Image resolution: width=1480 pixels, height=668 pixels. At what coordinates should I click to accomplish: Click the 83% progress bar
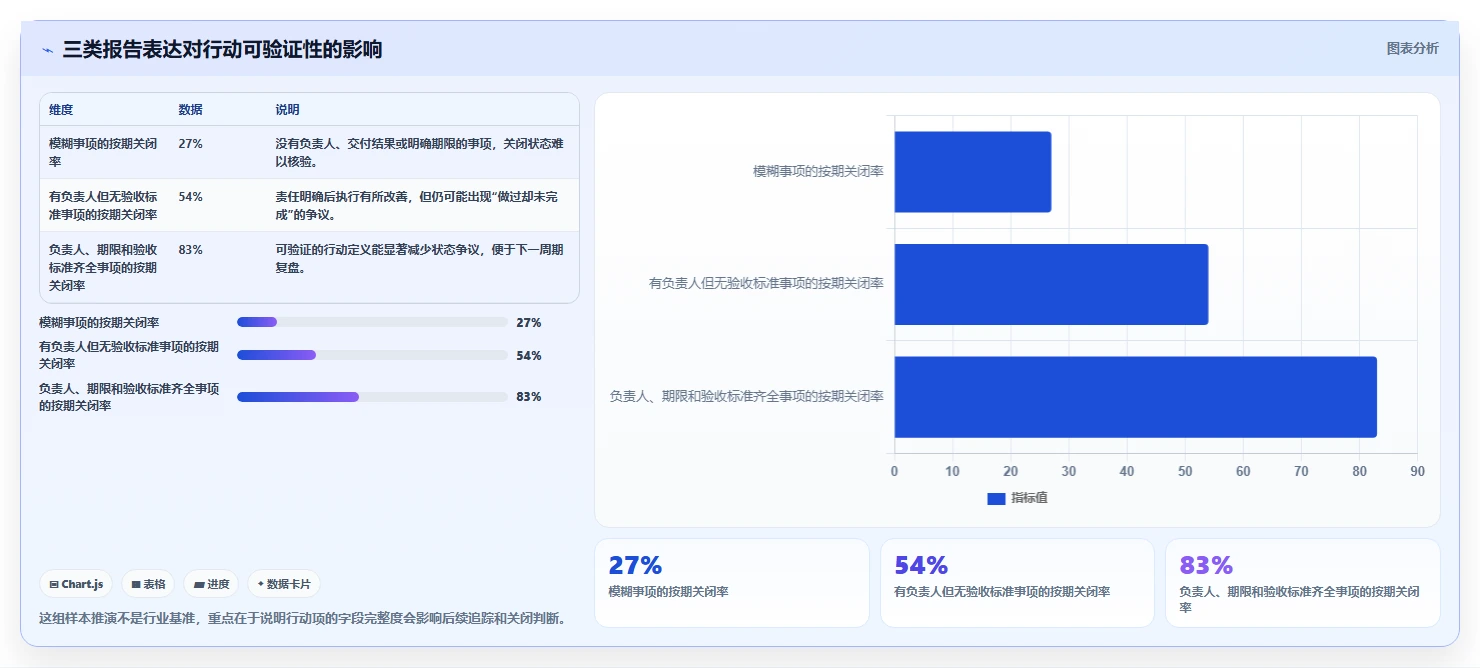click(x=372, y=397)
